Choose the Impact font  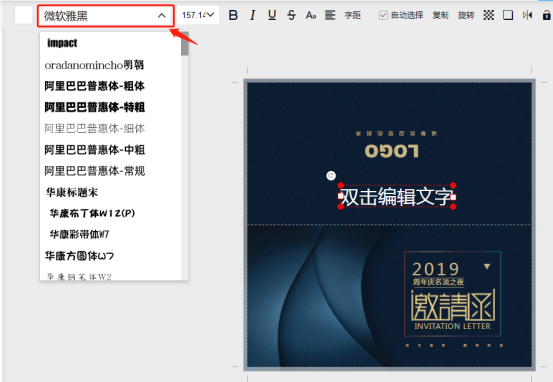pyautogui.click(x=62, y=43)
